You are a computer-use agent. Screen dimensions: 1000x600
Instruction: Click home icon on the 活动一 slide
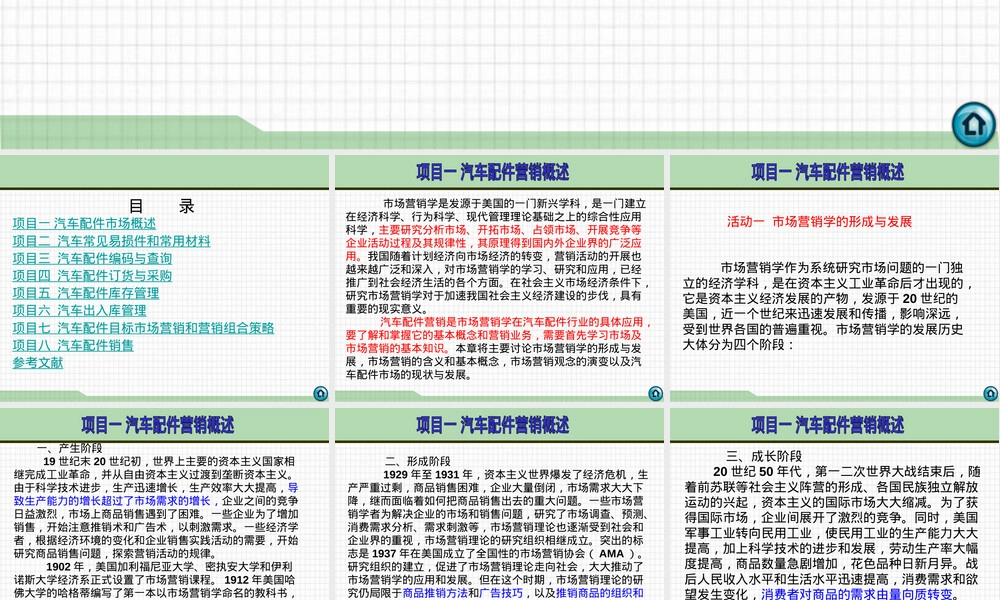coord(990,393)
